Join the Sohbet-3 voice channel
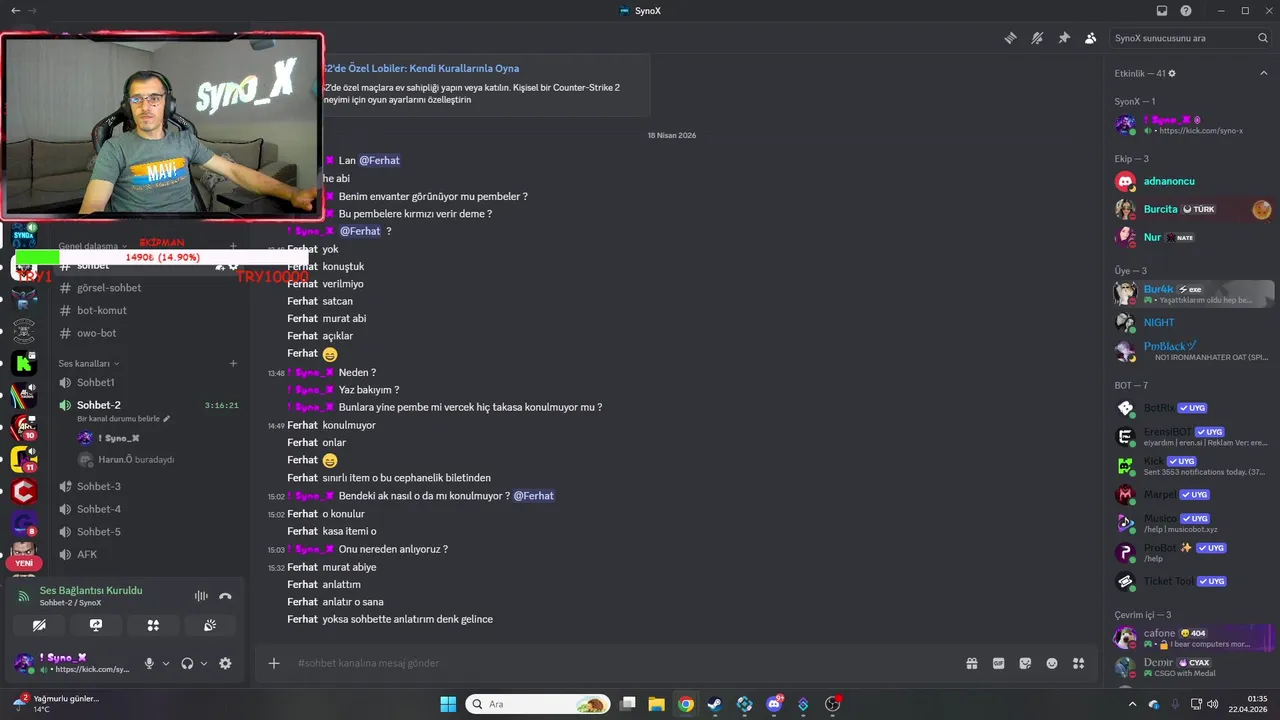Image resolution: width=1280 pixels, height=720 pixels. point(148,486)
